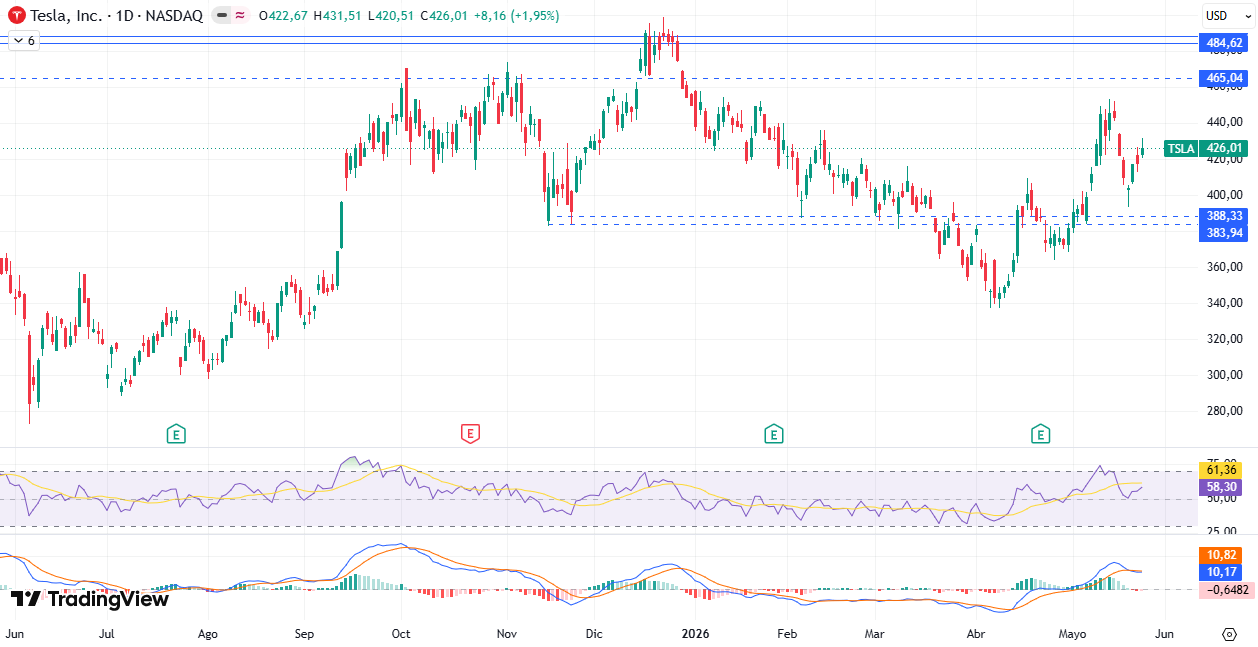Click the Oct label on time axis
1258x647 pixels.
click(401, 634)
